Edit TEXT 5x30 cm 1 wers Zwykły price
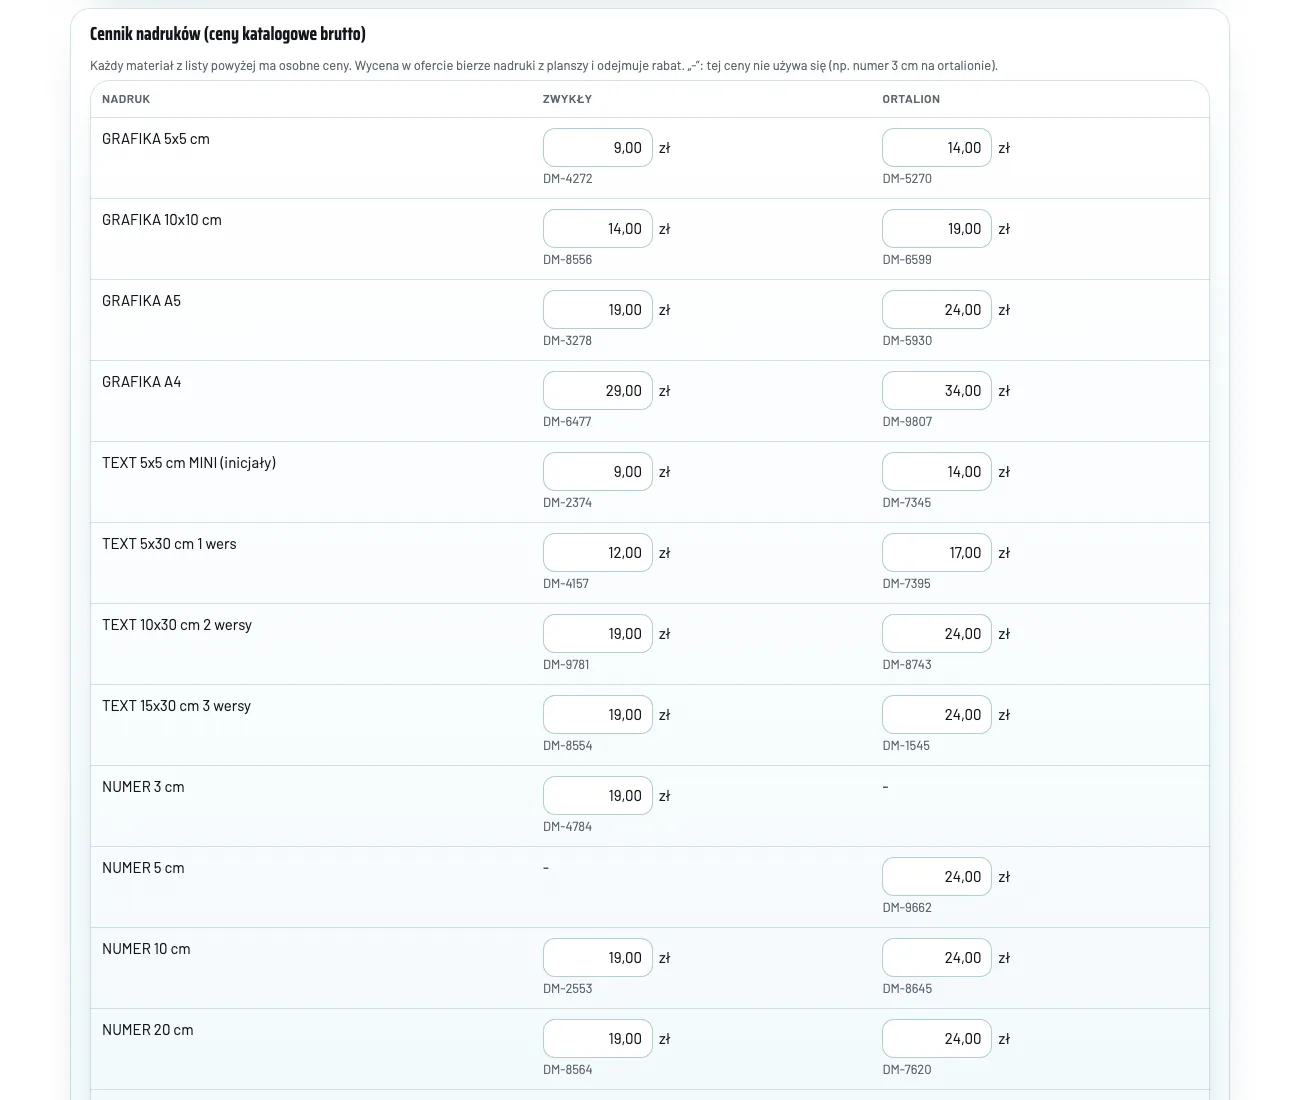1300x1100 pixels. [598, 553]
